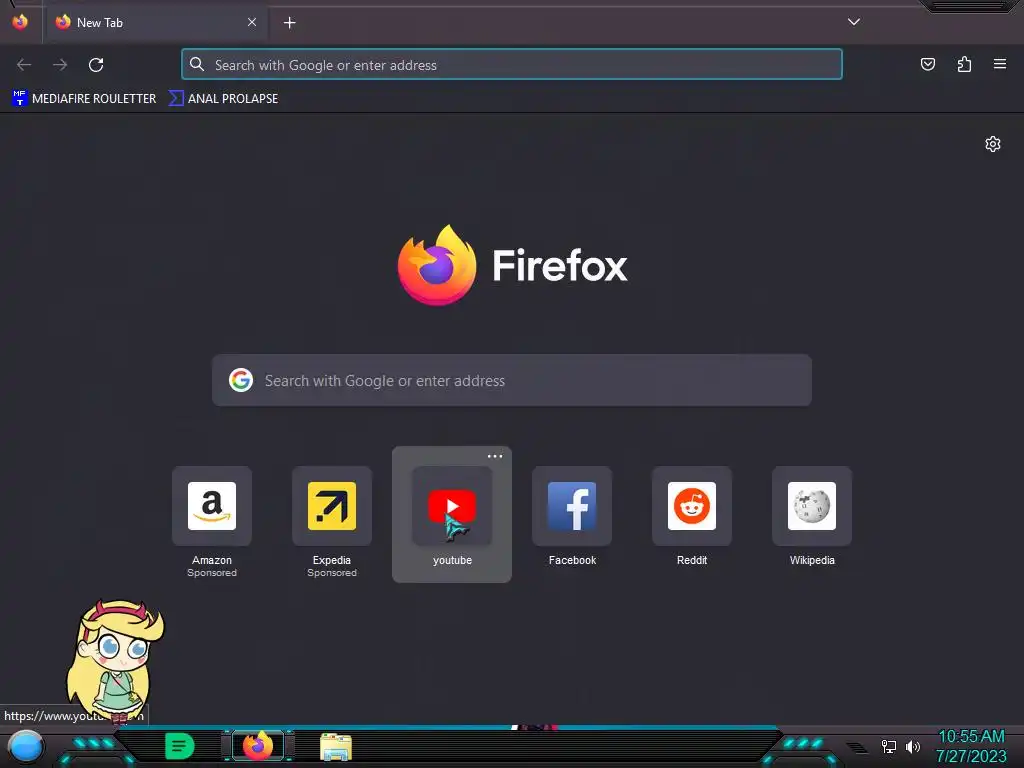The height and width of the screenshot is (768, 1024).
Task: Select the New Tab tab
Action: (x=156, y=22)
